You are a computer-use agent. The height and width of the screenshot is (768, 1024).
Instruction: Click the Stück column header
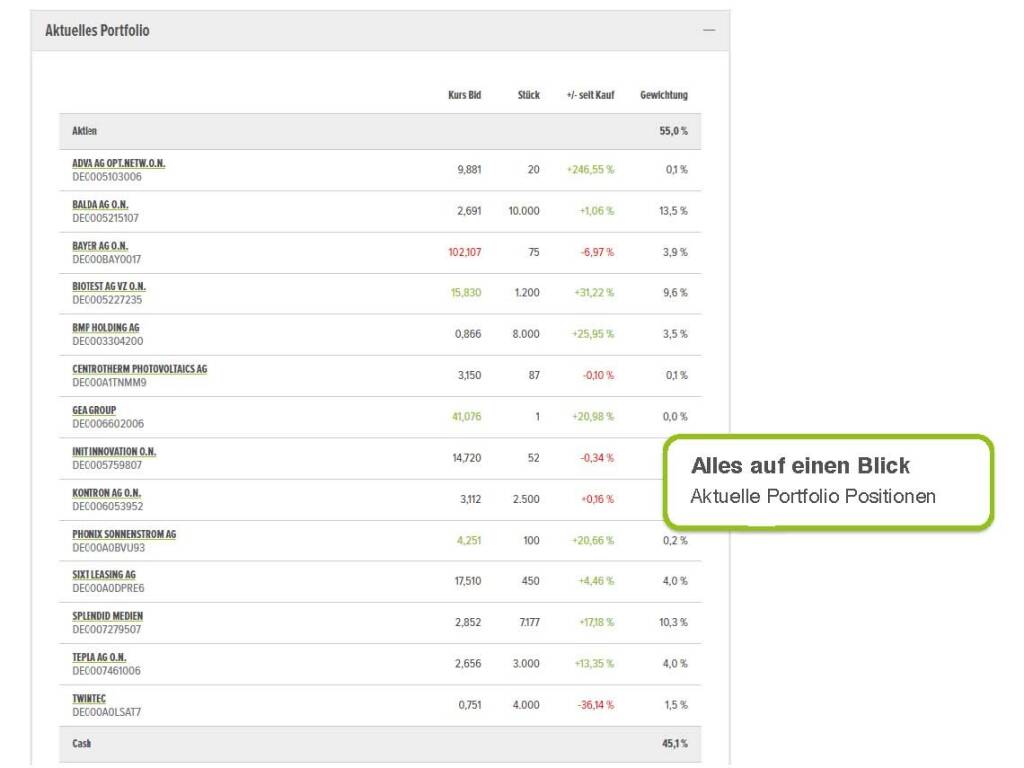(528, 95)
